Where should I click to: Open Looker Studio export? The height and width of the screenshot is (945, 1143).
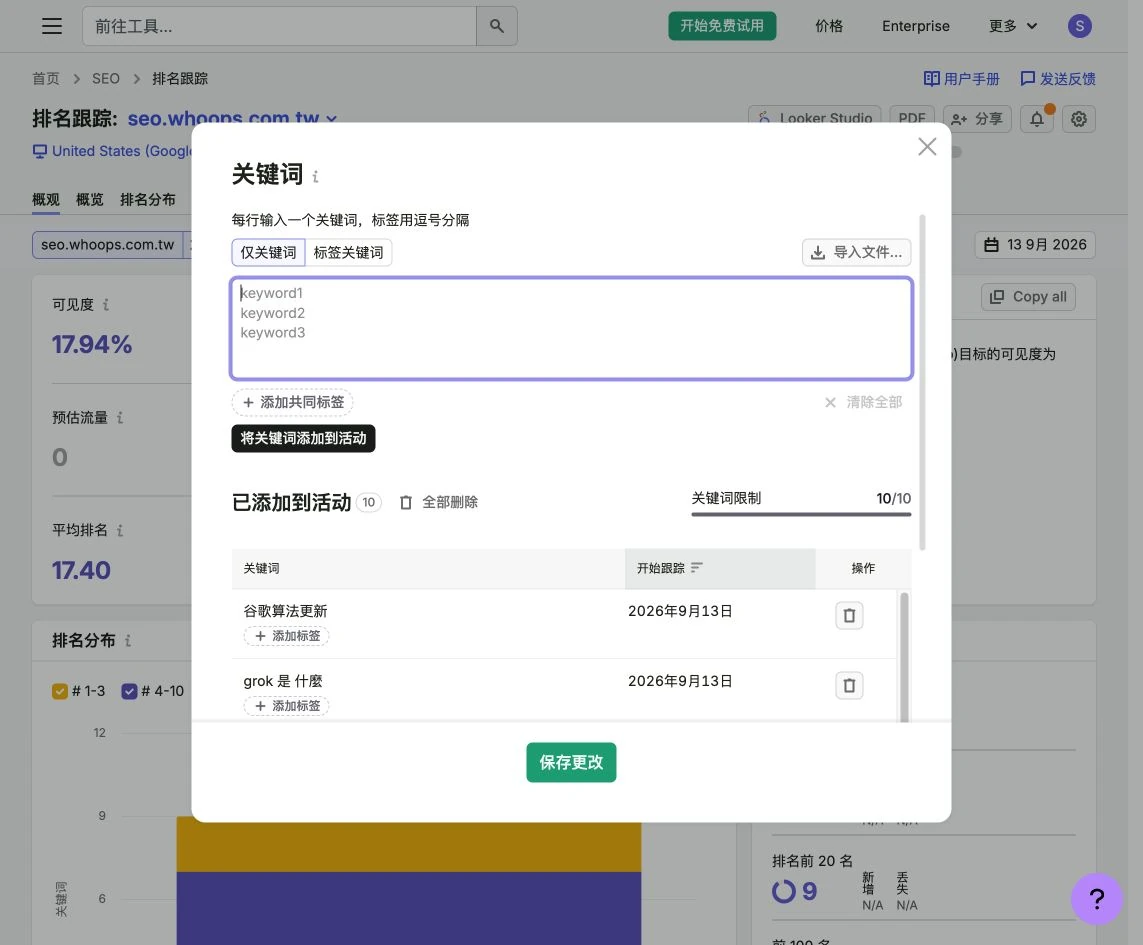814,119
